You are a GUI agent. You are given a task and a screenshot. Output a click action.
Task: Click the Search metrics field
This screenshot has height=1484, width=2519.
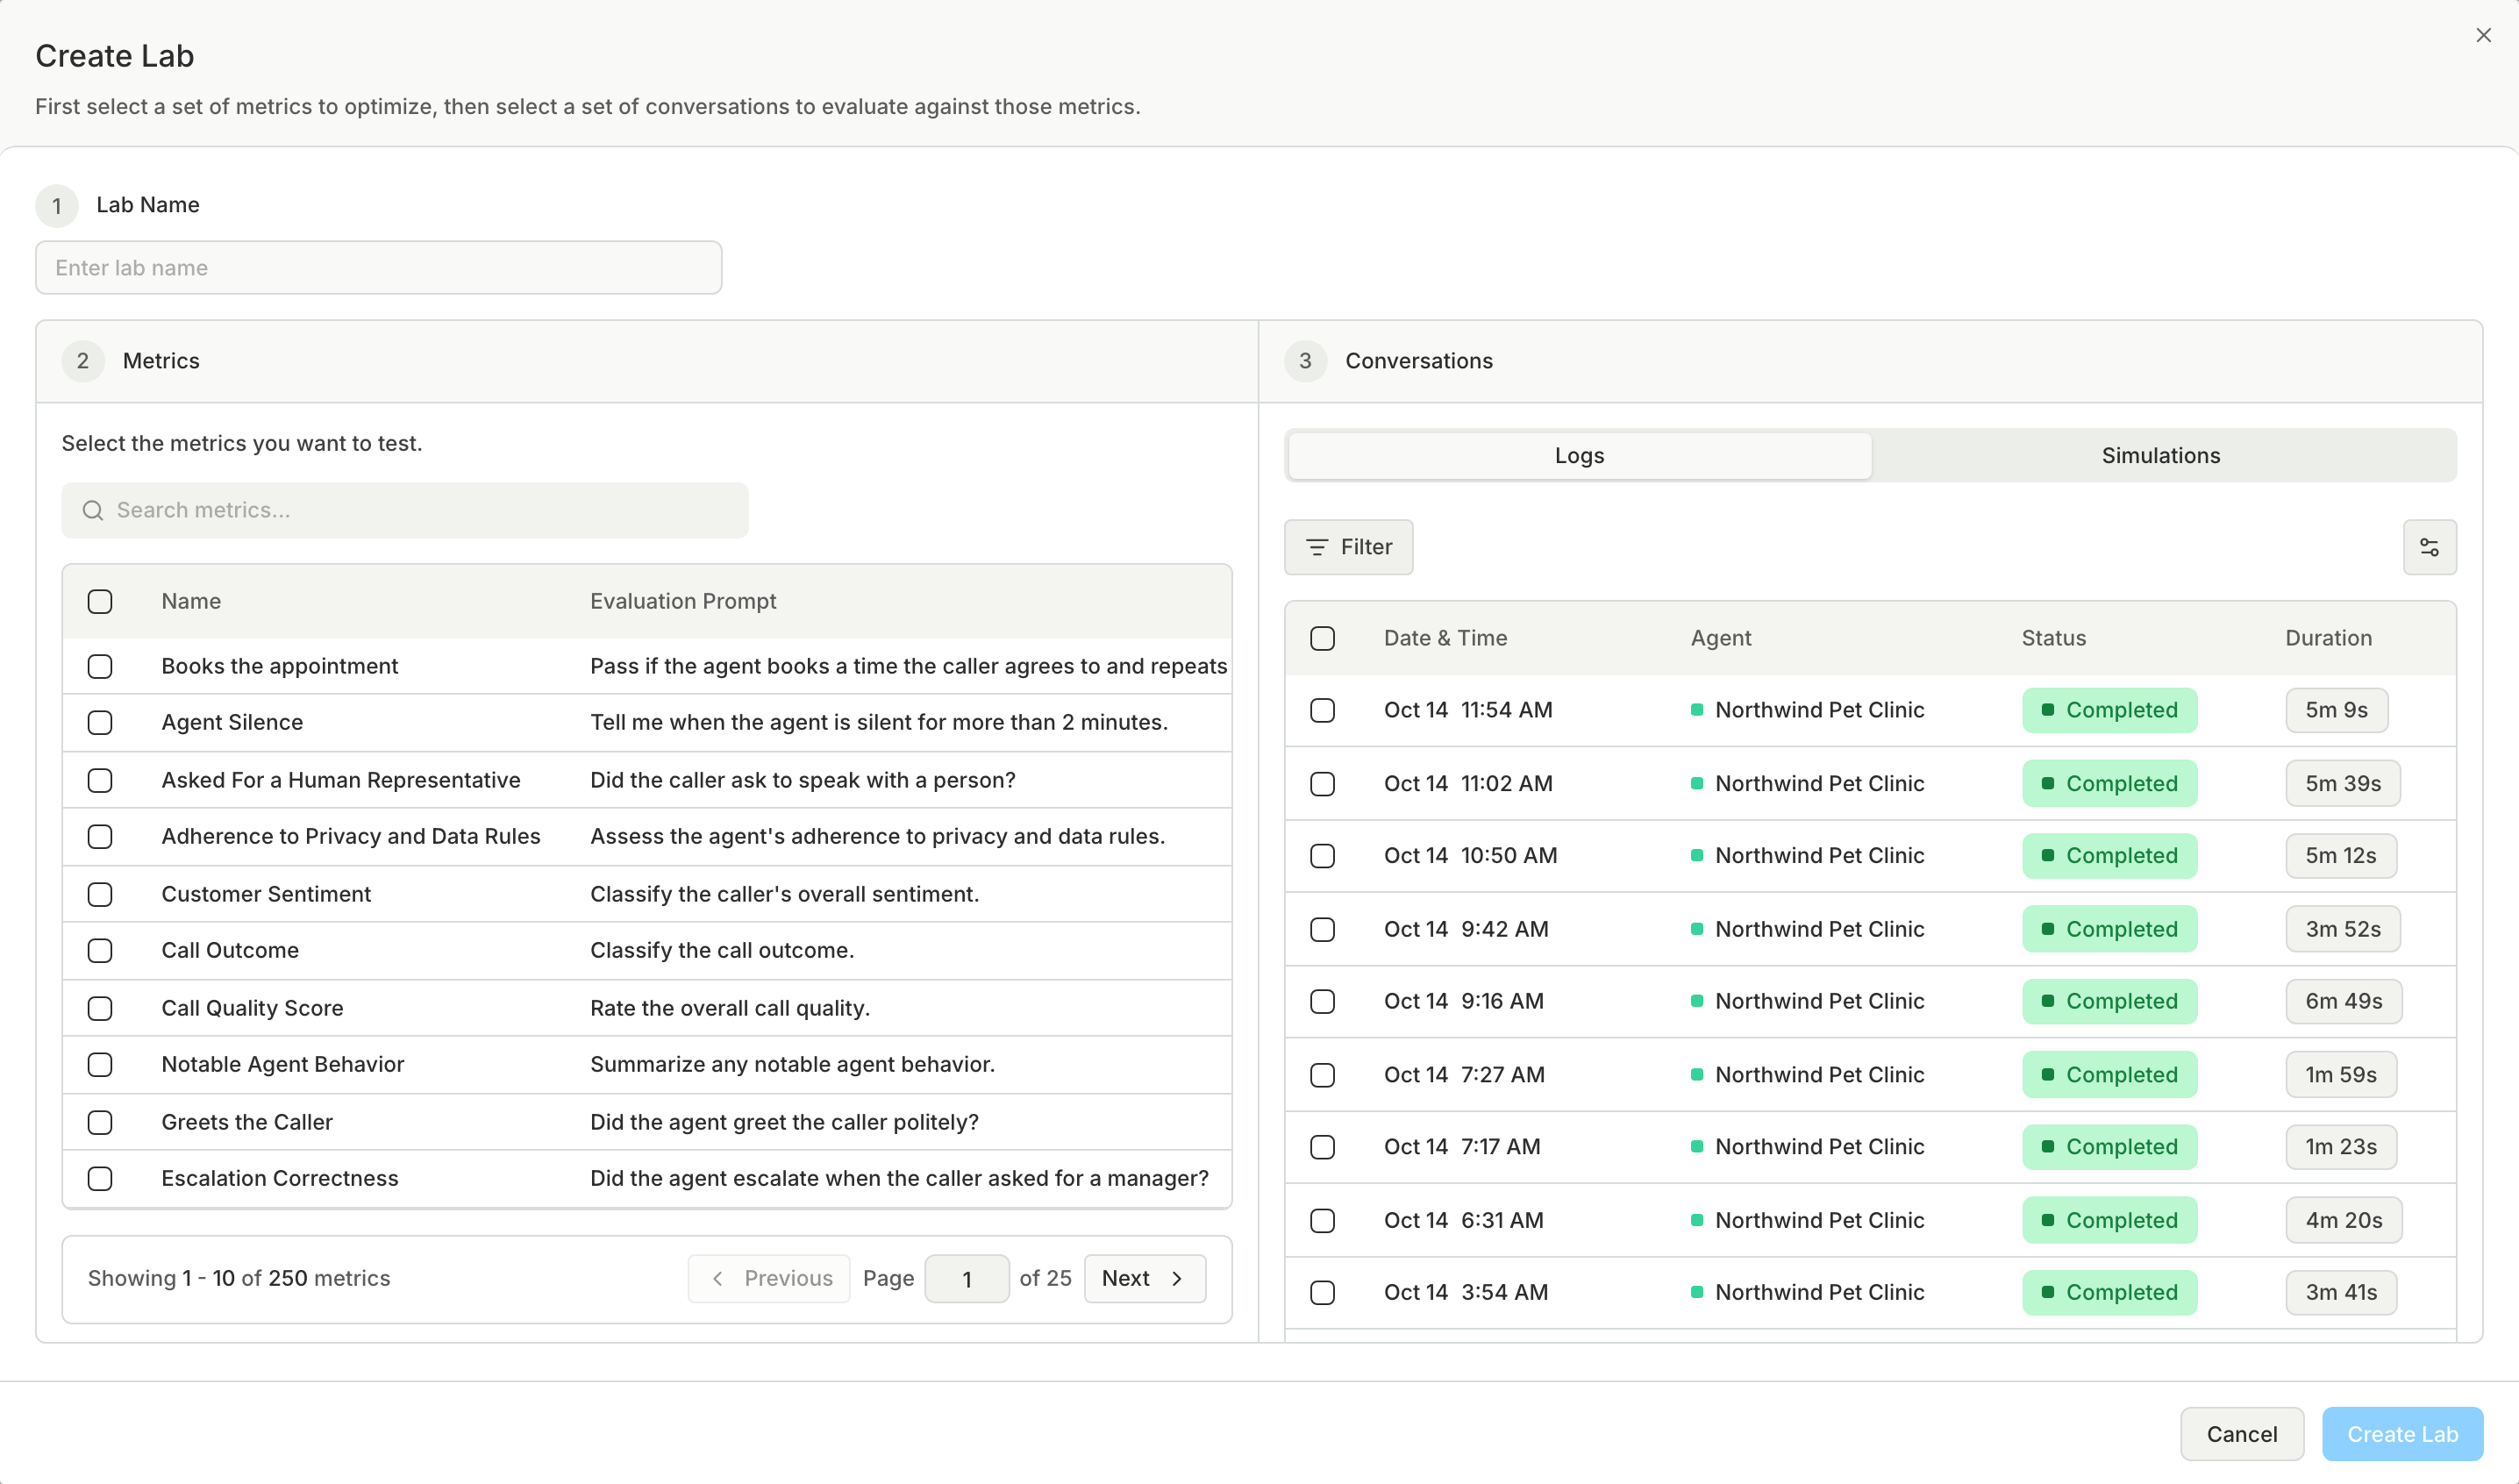click(404, 511)
